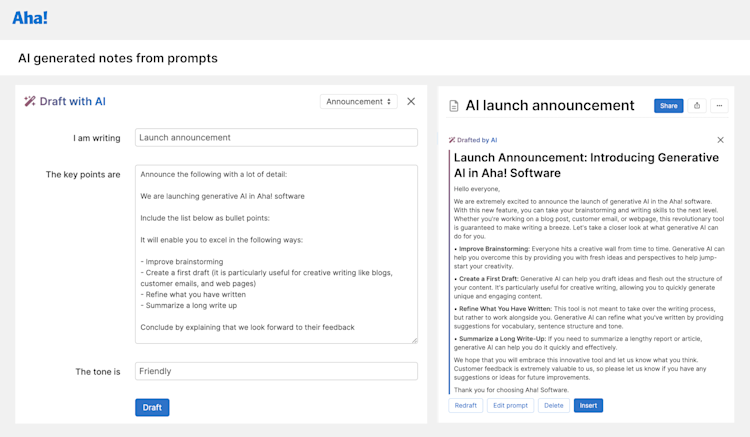Click the 'Hello everyone,' line
This screenshot has height=437, width=750.
(x=476, y=189)
